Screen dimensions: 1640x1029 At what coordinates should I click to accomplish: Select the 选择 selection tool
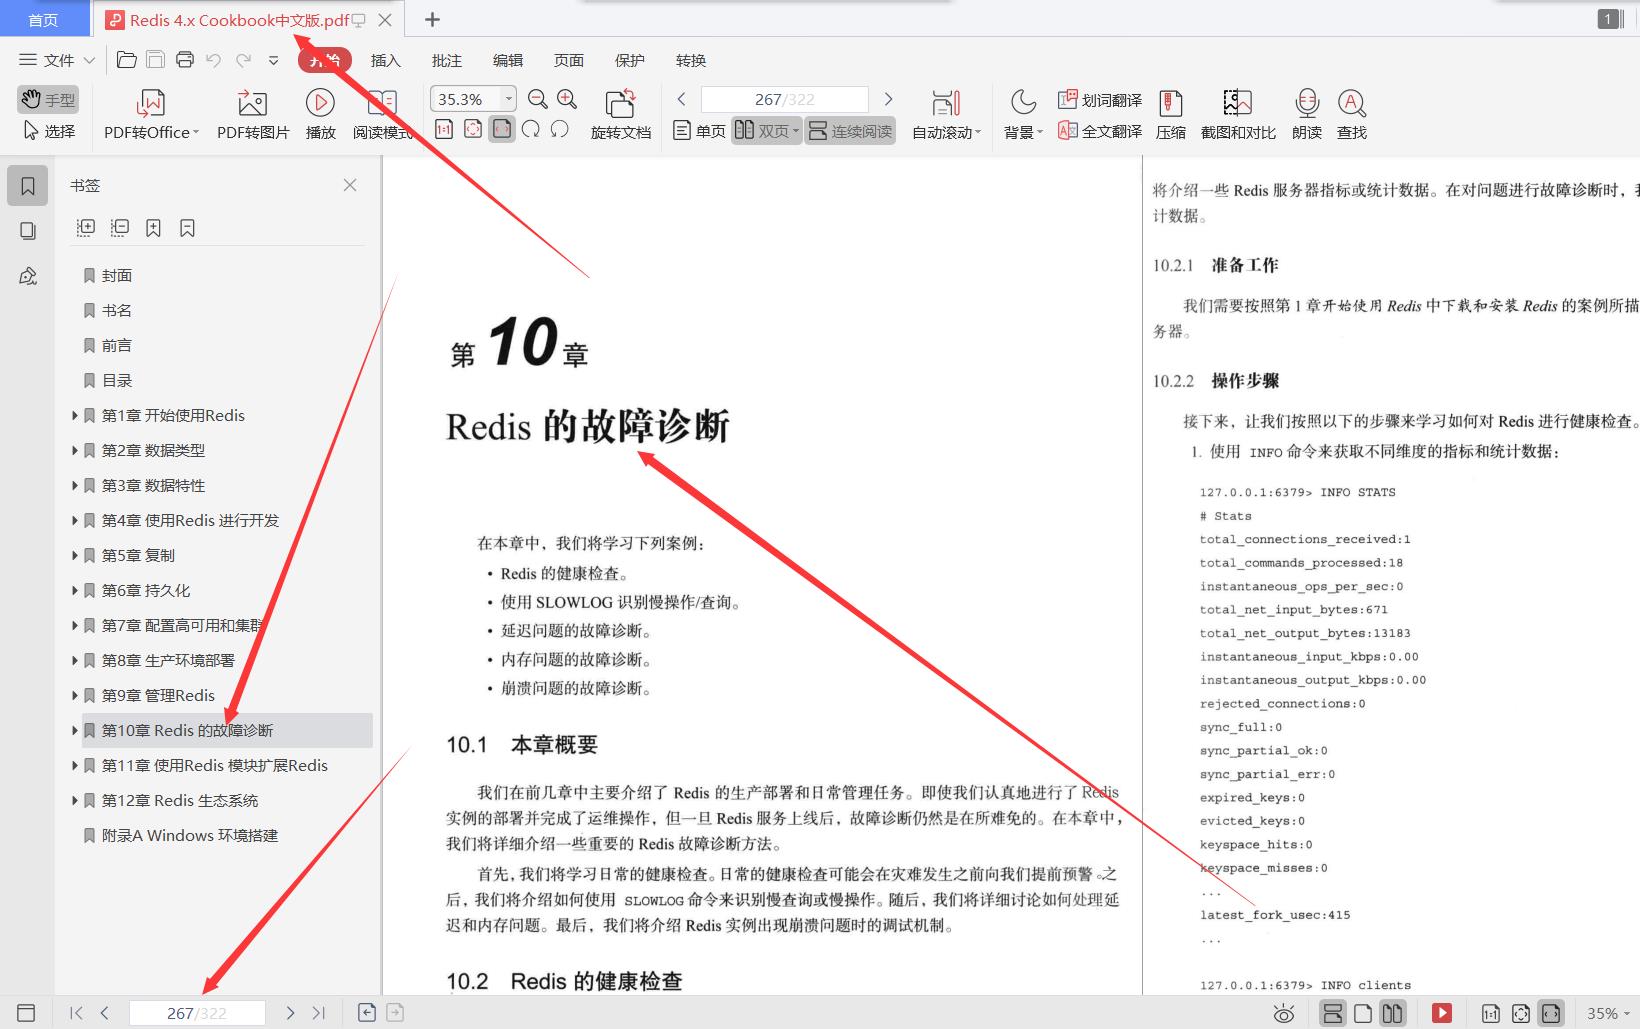coord(48,131)
